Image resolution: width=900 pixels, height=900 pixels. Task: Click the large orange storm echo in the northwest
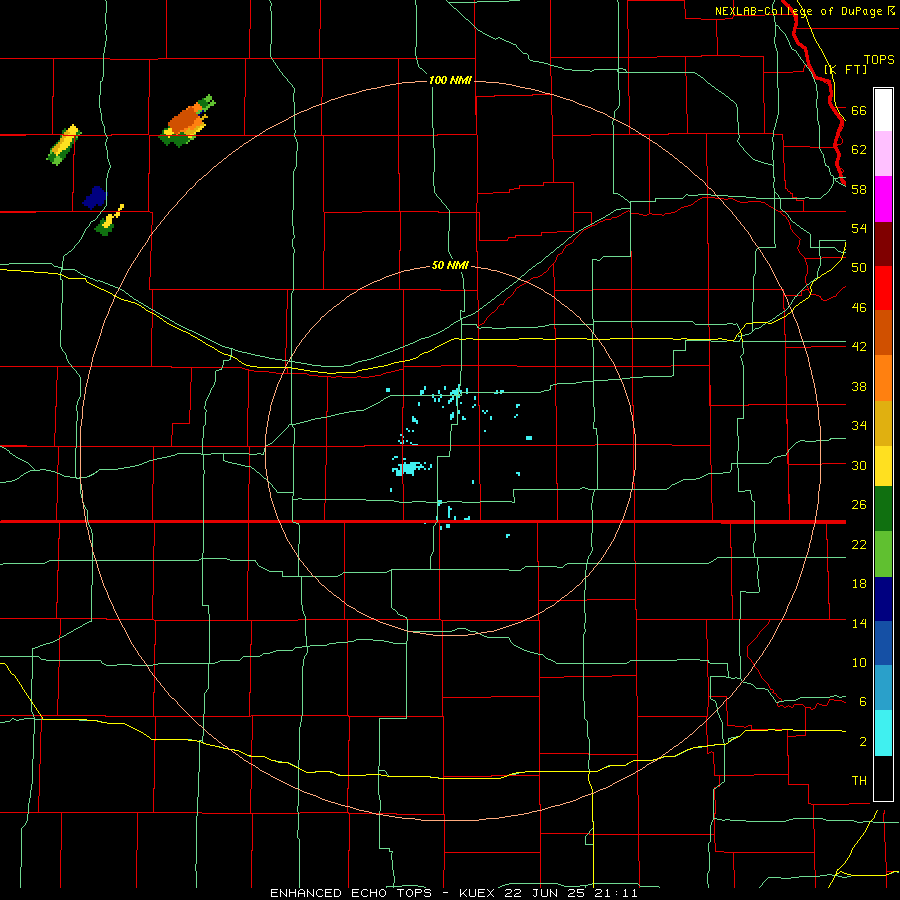point(187,121)
